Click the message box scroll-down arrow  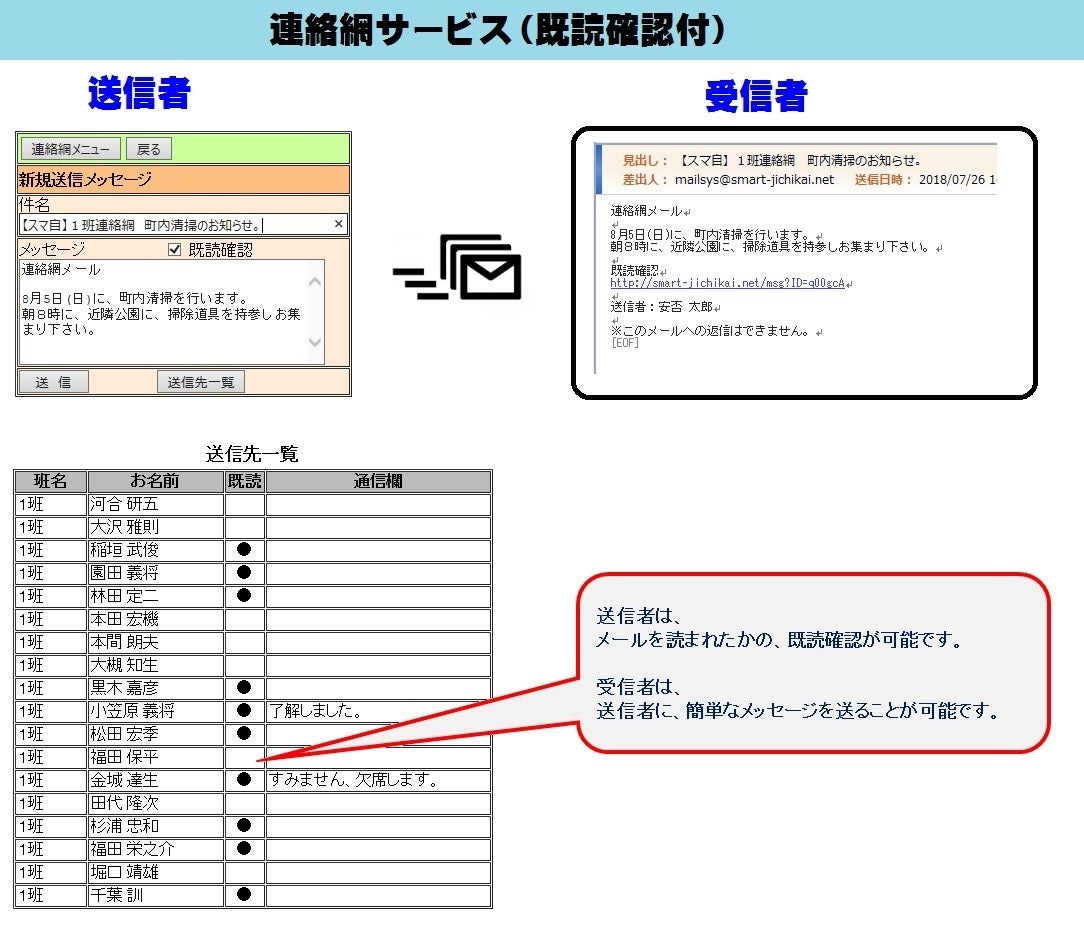(x=315, y=344)
